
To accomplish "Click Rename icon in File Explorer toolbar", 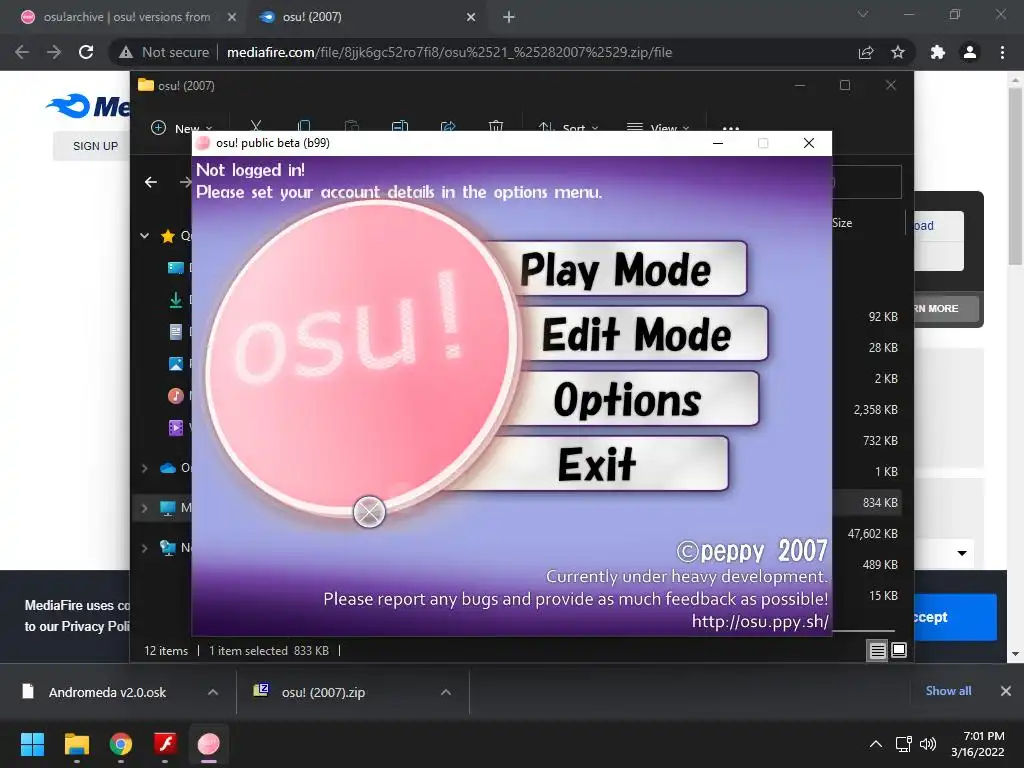I will [x=400, y=127].
